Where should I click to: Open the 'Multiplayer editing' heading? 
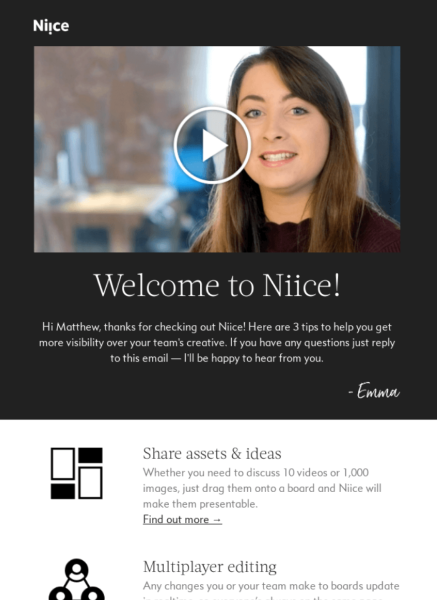(x=210, y=567)
